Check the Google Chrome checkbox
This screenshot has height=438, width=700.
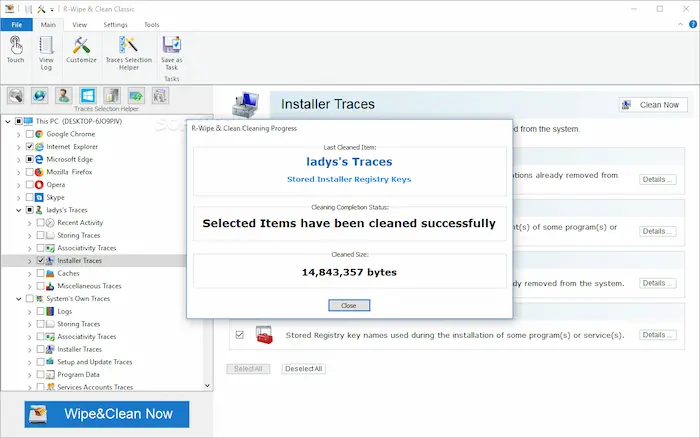29,134
